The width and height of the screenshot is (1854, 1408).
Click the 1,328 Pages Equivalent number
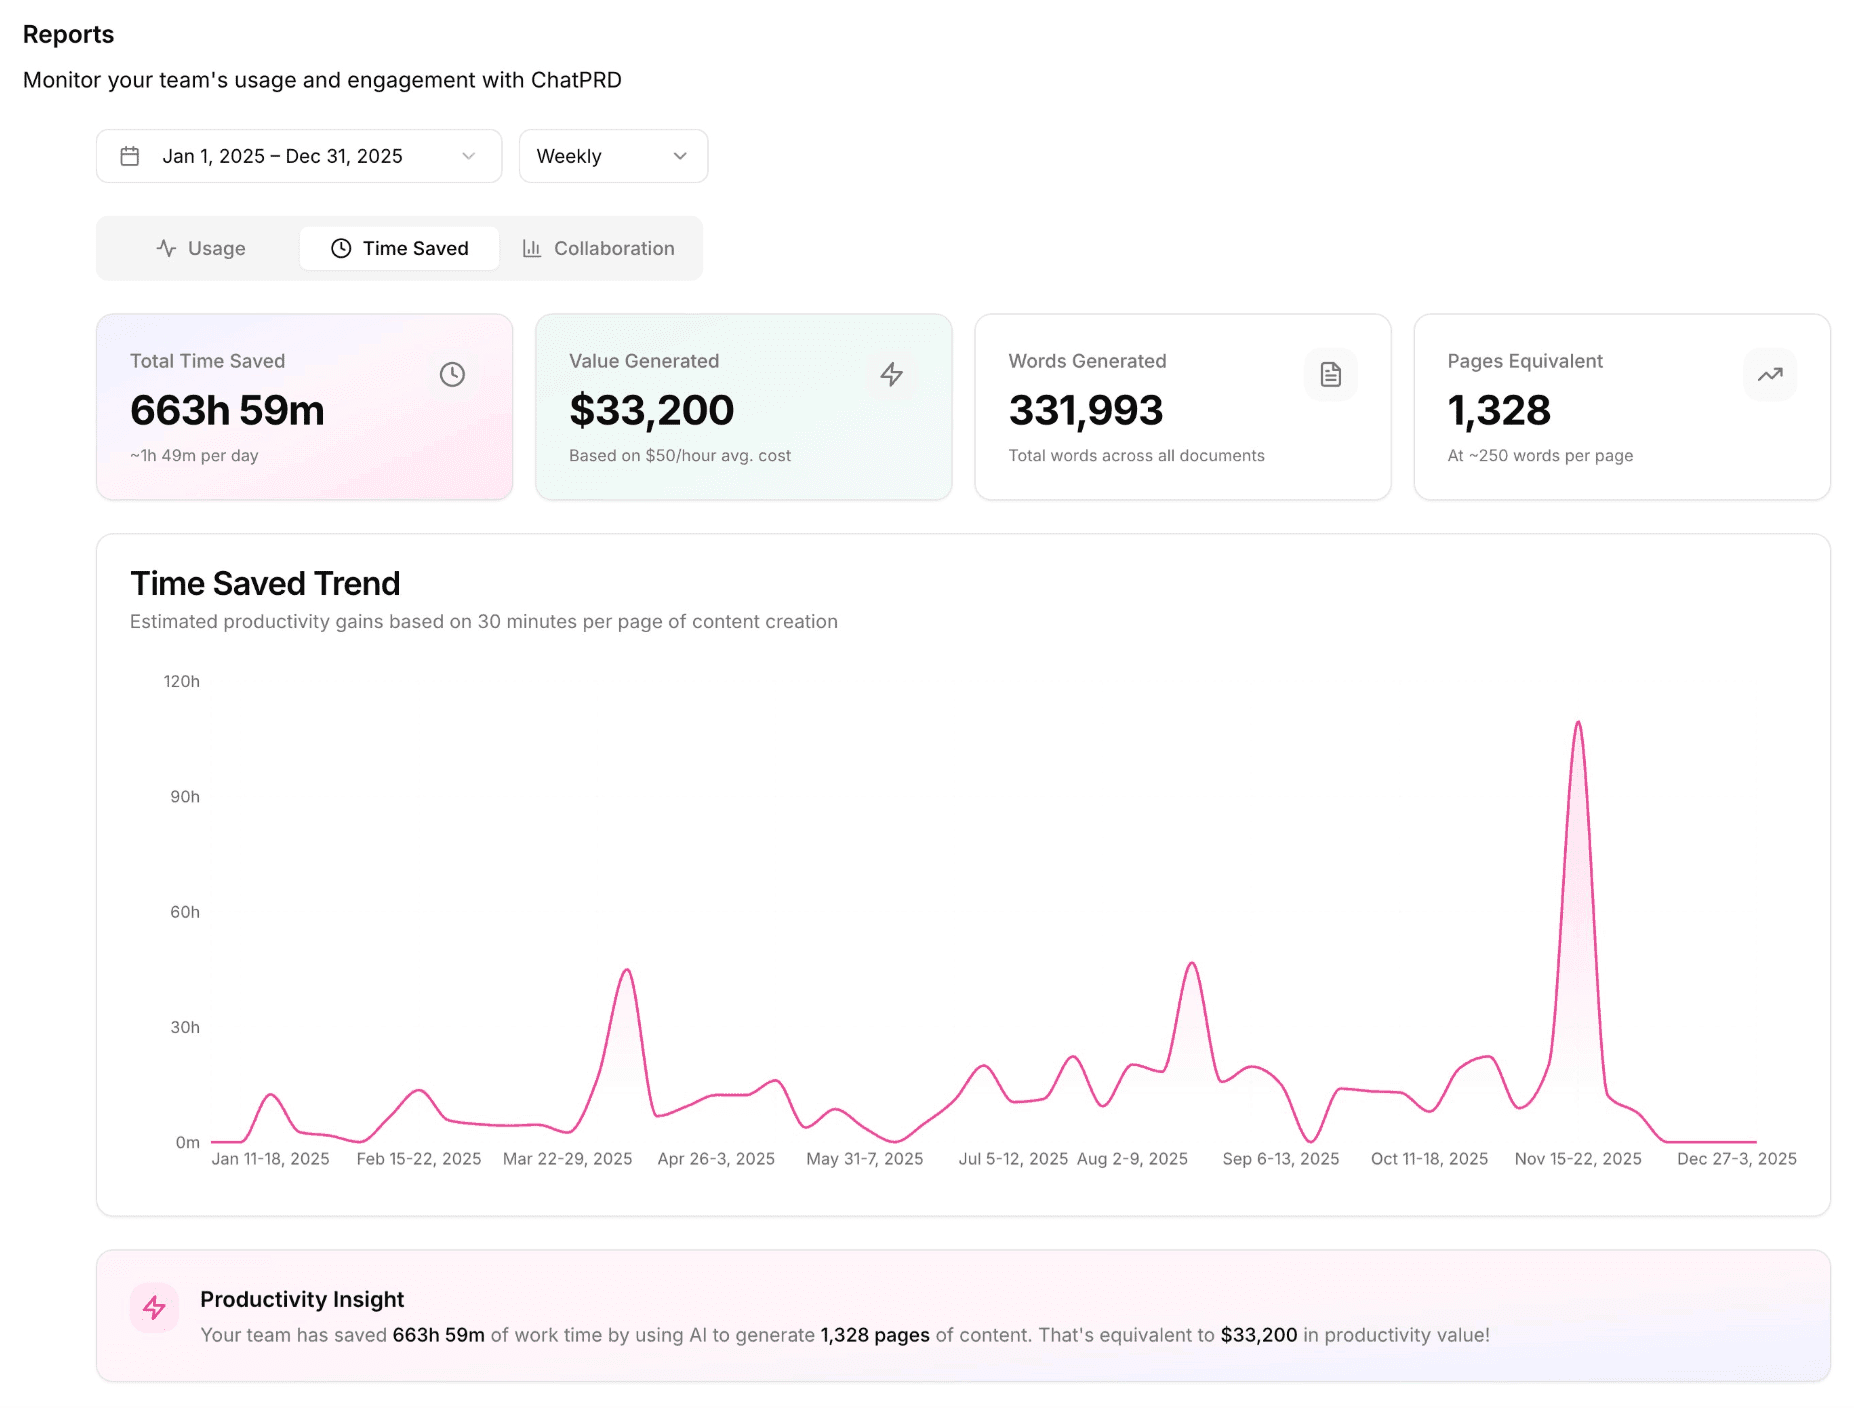click(1498, 410)
